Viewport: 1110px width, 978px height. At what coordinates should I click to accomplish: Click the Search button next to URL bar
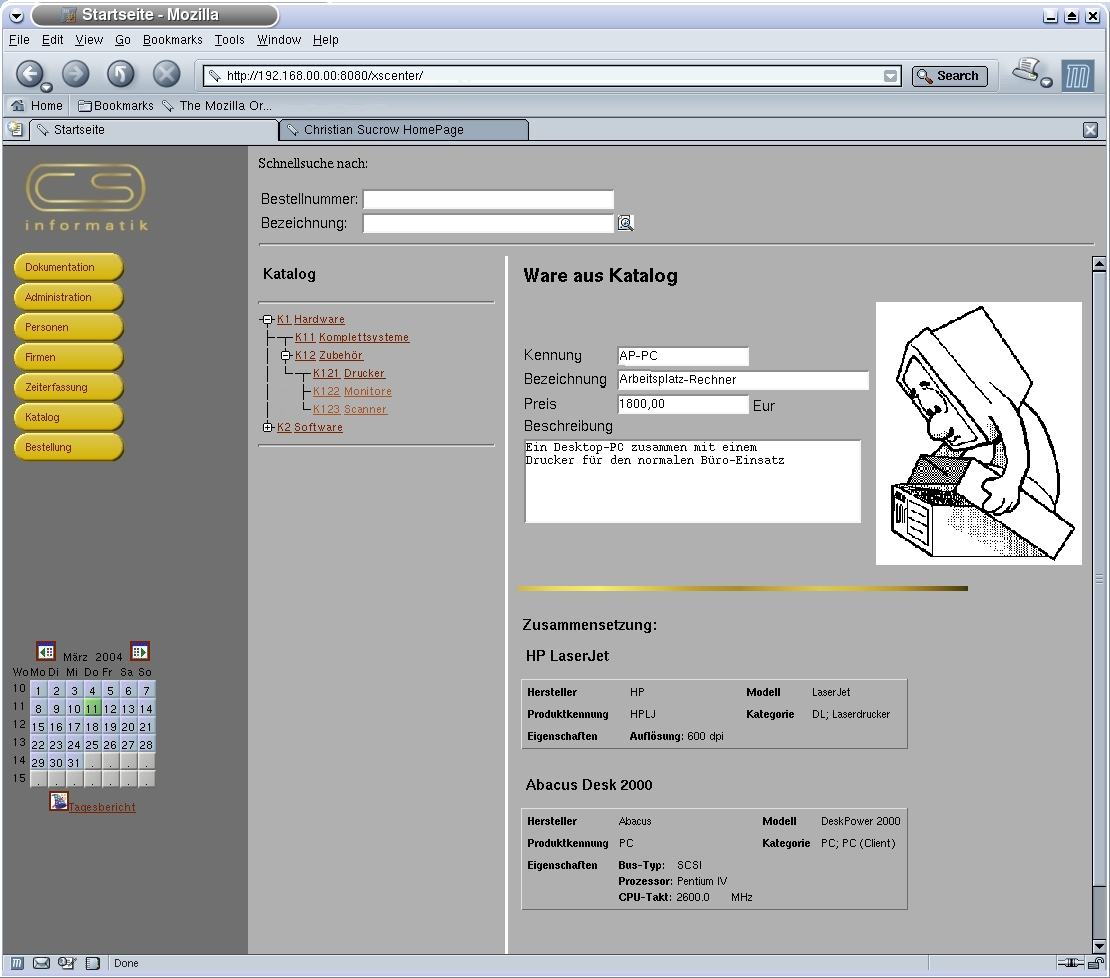[x=949, y=76]
